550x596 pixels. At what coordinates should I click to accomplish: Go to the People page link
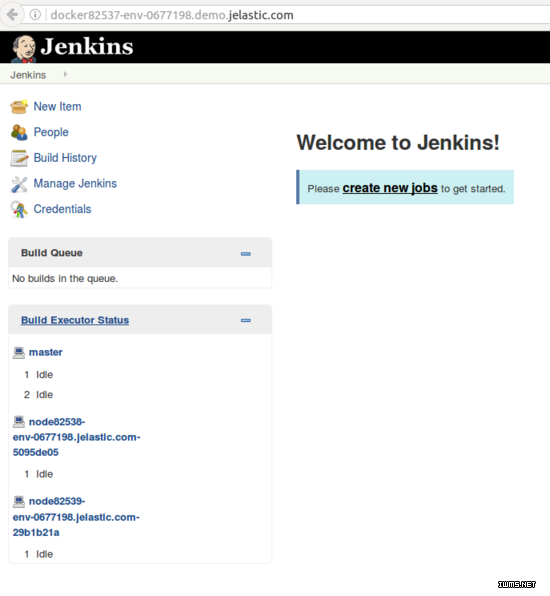coord(51,132)
